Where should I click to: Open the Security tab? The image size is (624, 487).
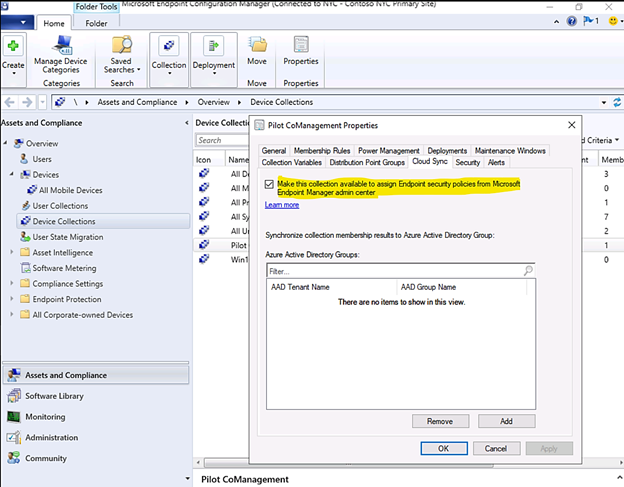click(468, 162)
